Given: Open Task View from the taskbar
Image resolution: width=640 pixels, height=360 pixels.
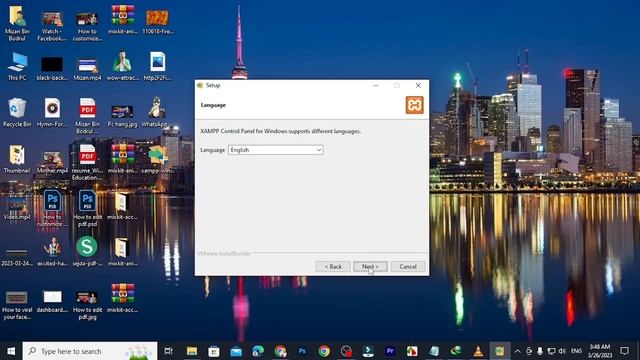Looking at the screenshot, I should pos(168,351).
